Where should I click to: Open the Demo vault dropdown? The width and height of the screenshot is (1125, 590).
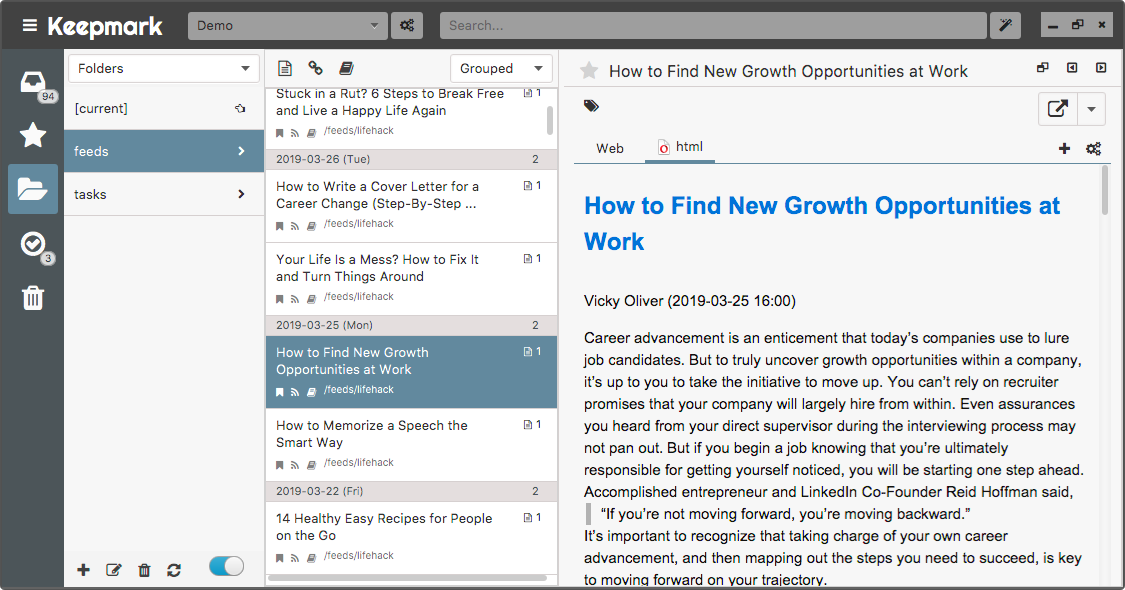[288, 26]
